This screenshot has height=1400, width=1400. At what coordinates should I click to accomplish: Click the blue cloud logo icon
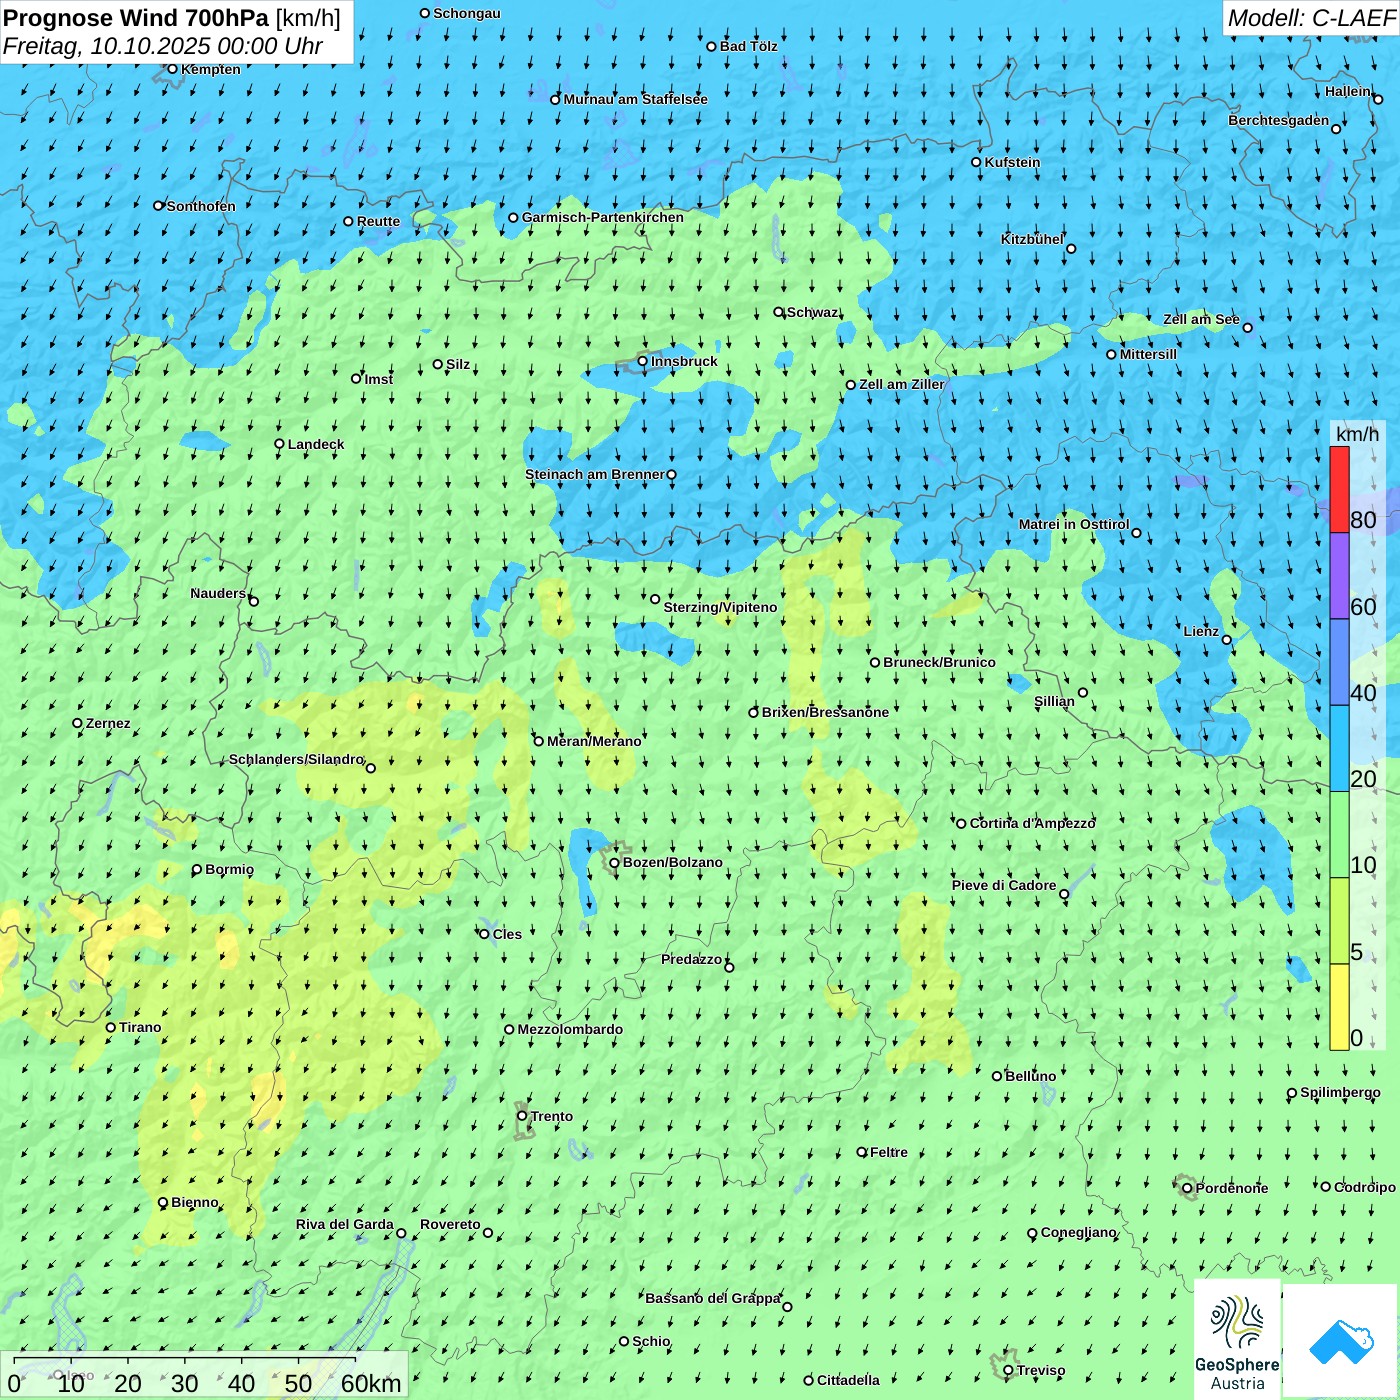(x=1340, y=1342)
